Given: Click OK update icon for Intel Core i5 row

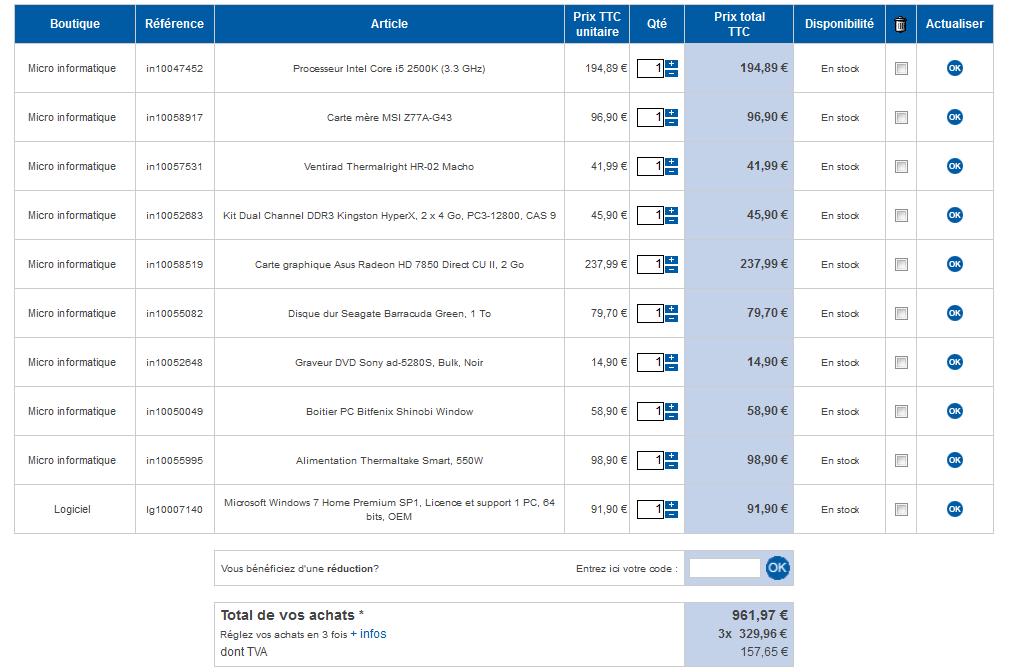Looking at the screenshot, I should coord(954,68).
